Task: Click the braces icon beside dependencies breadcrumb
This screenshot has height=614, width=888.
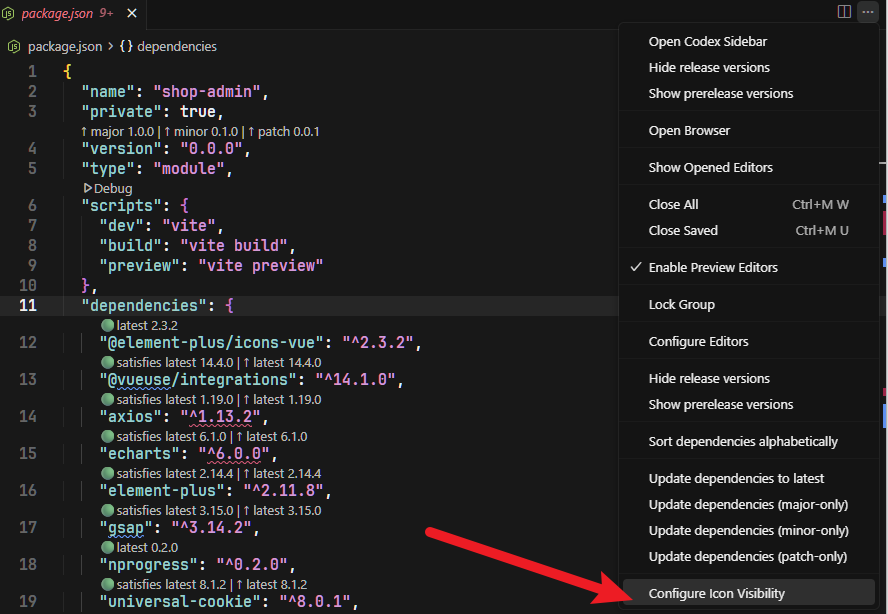Action: 126,46
